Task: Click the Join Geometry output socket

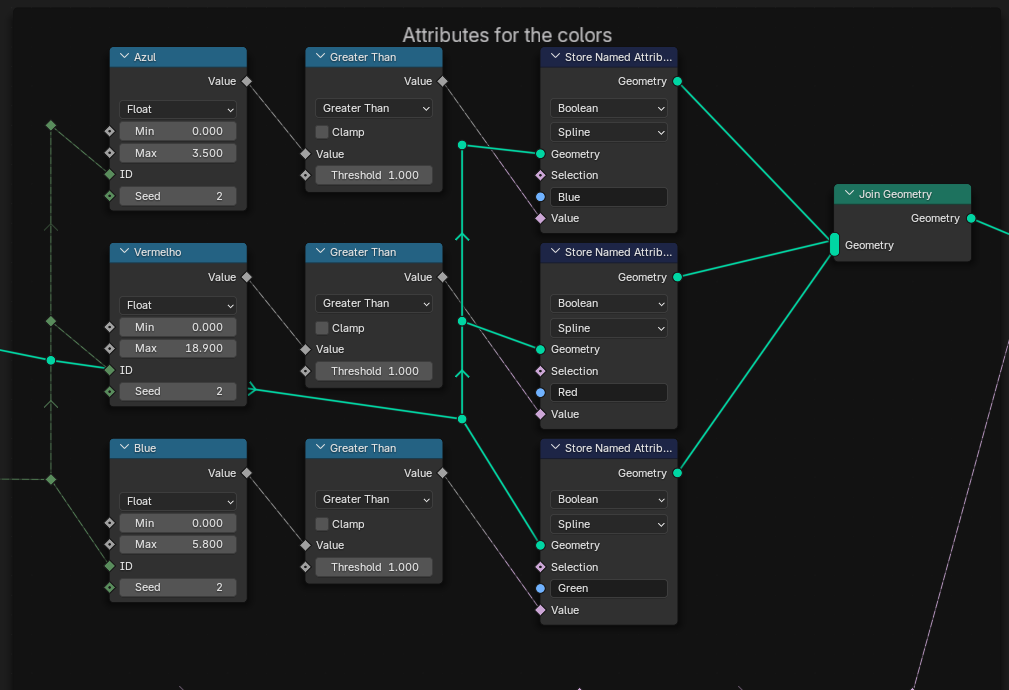Action: click(971, 218)
